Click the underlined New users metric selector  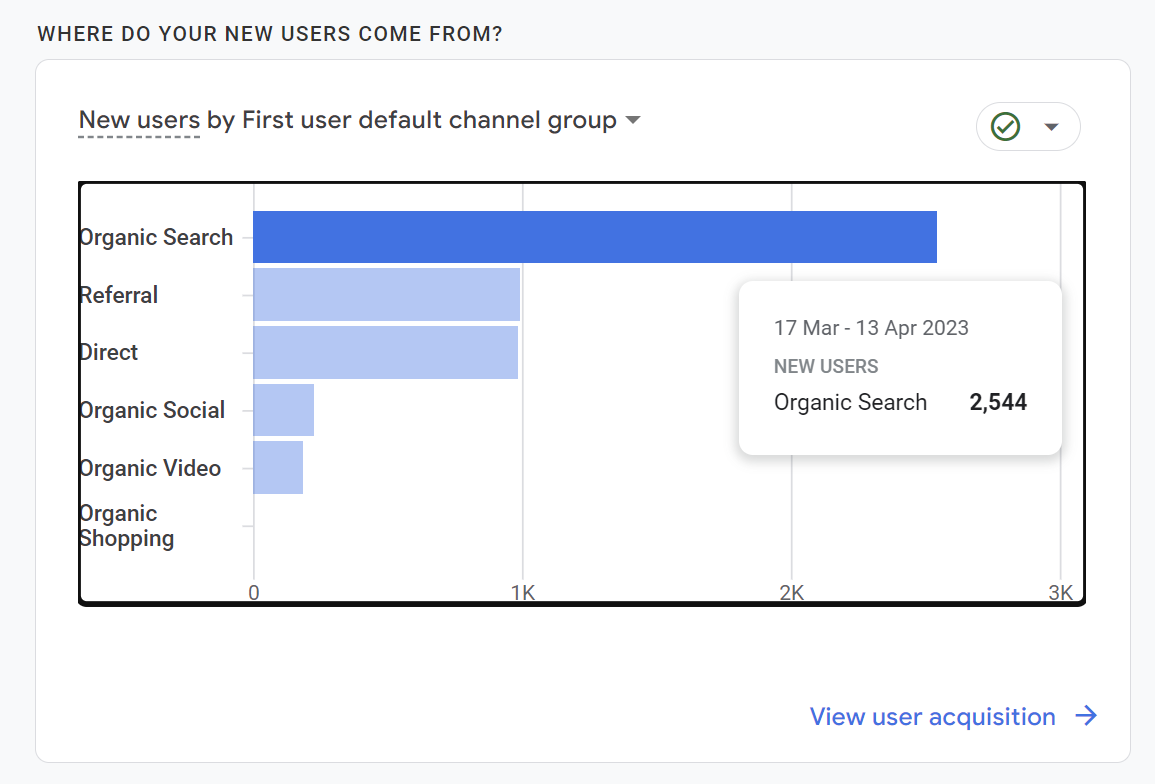tap(139, 121)
